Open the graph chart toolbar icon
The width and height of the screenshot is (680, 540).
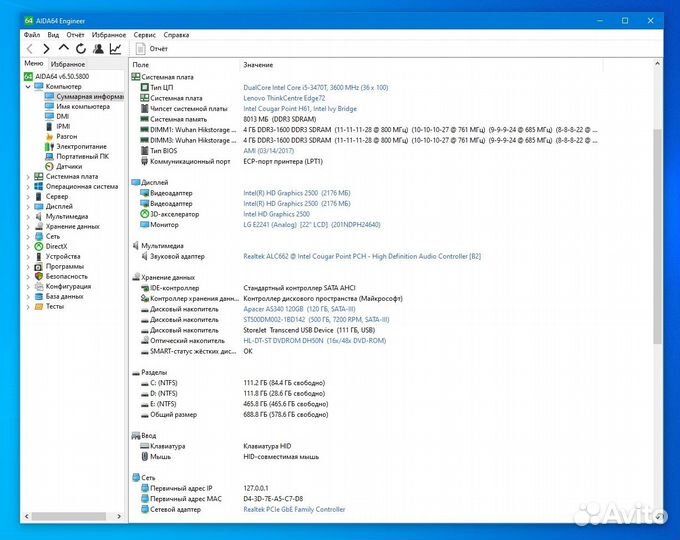(x=115, y=49)
